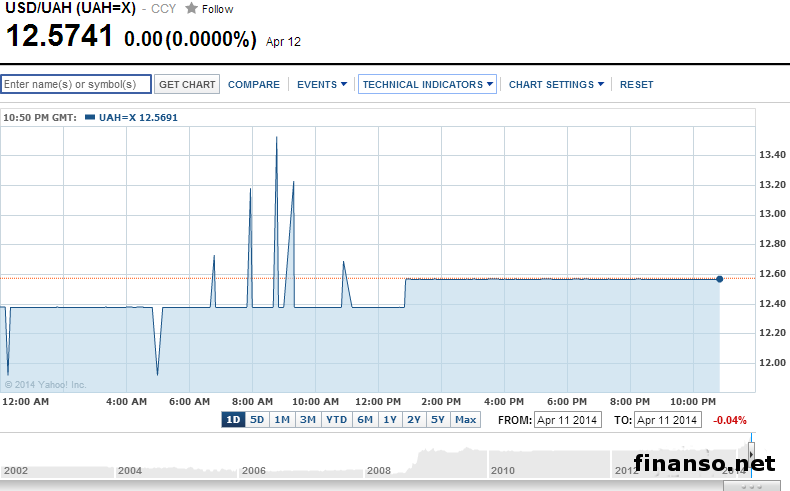Screen dimensions: 790x491
Task: Click the From date field
Action: tap(567, 420)
